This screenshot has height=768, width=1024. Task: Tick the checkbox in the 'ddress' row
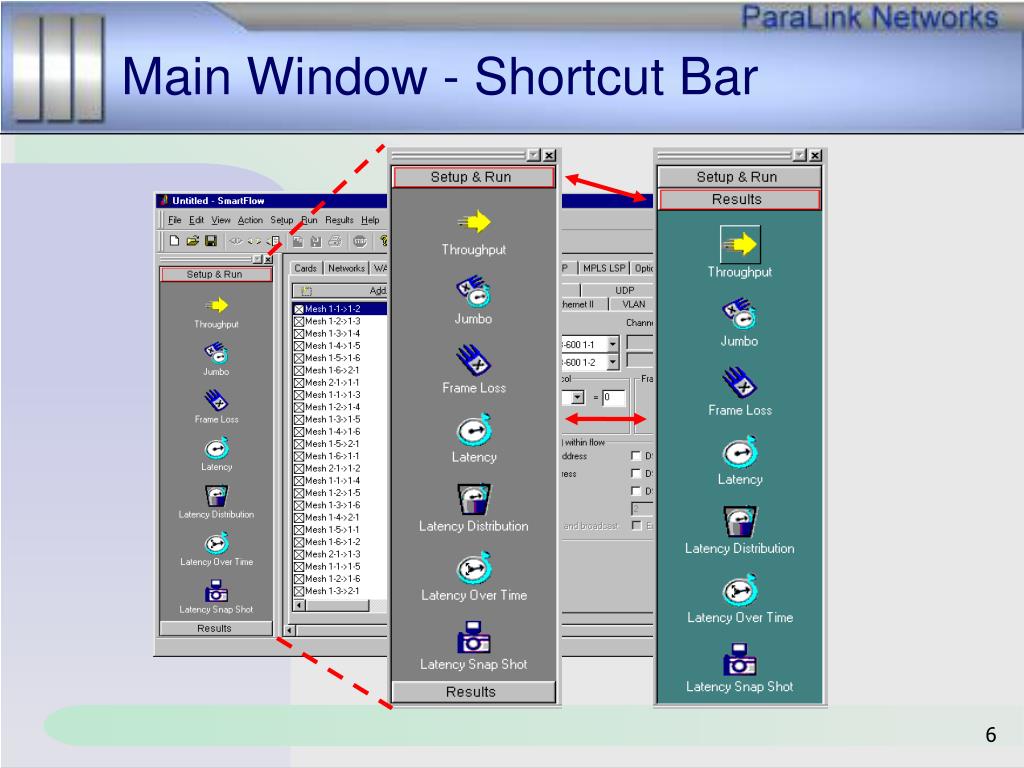coord(636,455)
